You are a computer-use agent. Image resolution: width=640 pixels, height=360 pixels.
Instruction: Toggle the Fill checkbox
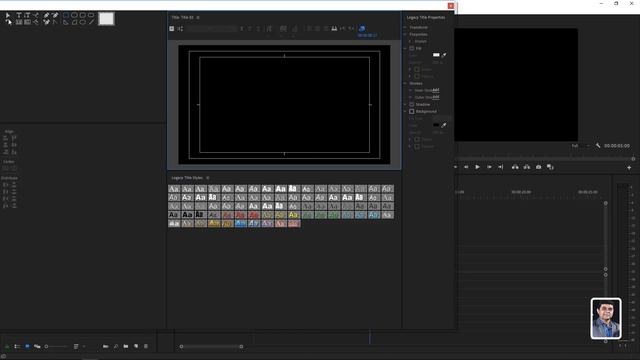pyautogui.click(x=412, y=48)
